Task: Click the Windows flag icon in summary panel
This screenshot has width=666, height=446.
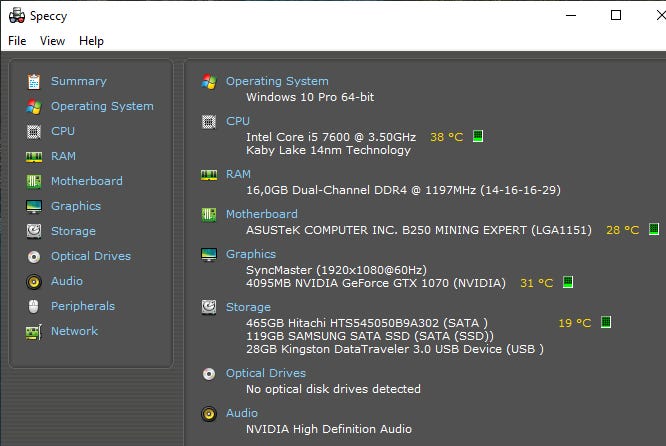Action: click(x=209, y=82)
